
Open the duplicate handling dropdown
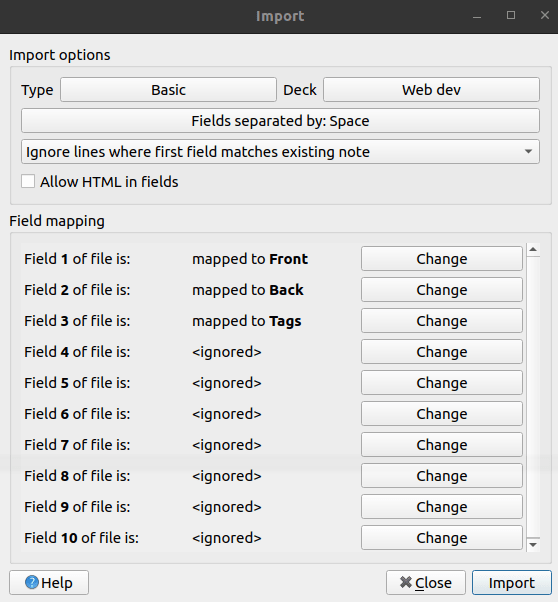pos(280,152)
